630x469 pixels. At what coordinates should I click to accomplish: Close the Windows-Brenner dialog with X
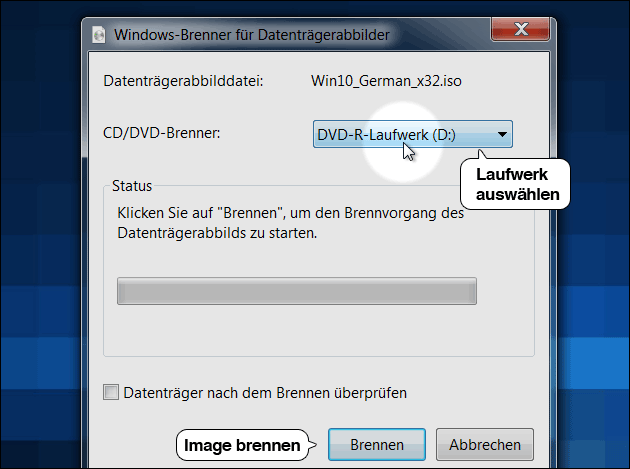pyautogui.click(x=520, y=29)
